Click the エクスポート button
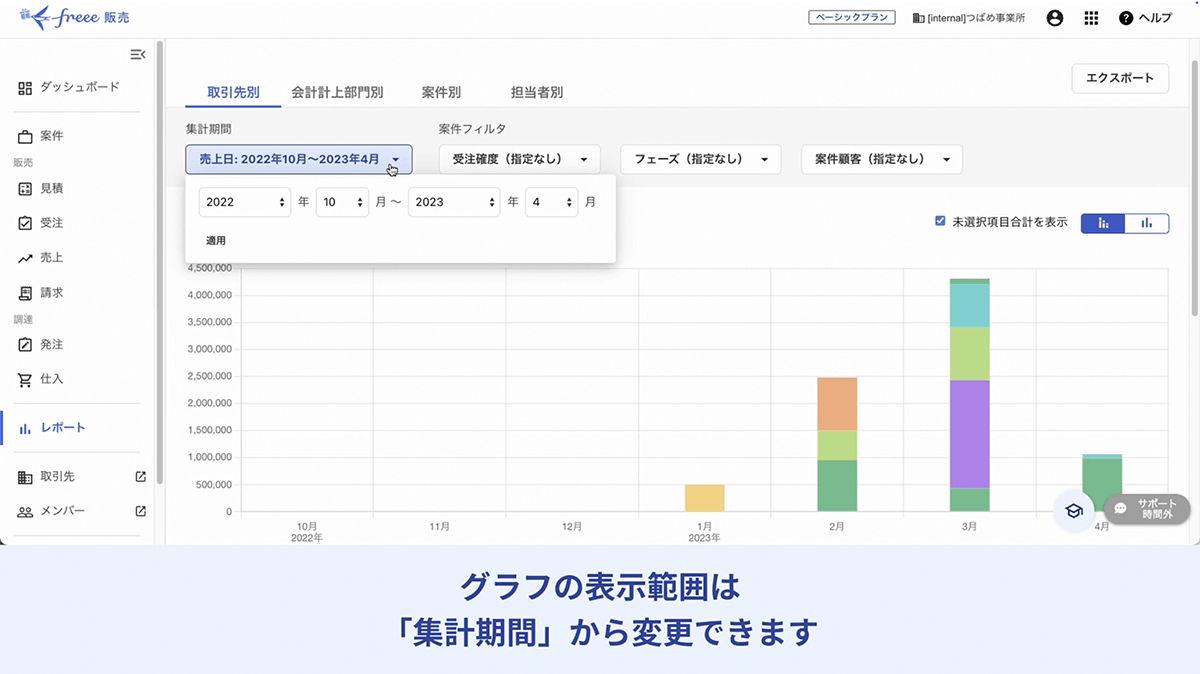This screenshot has width=1200, height=674. [x=1119, y=78]
